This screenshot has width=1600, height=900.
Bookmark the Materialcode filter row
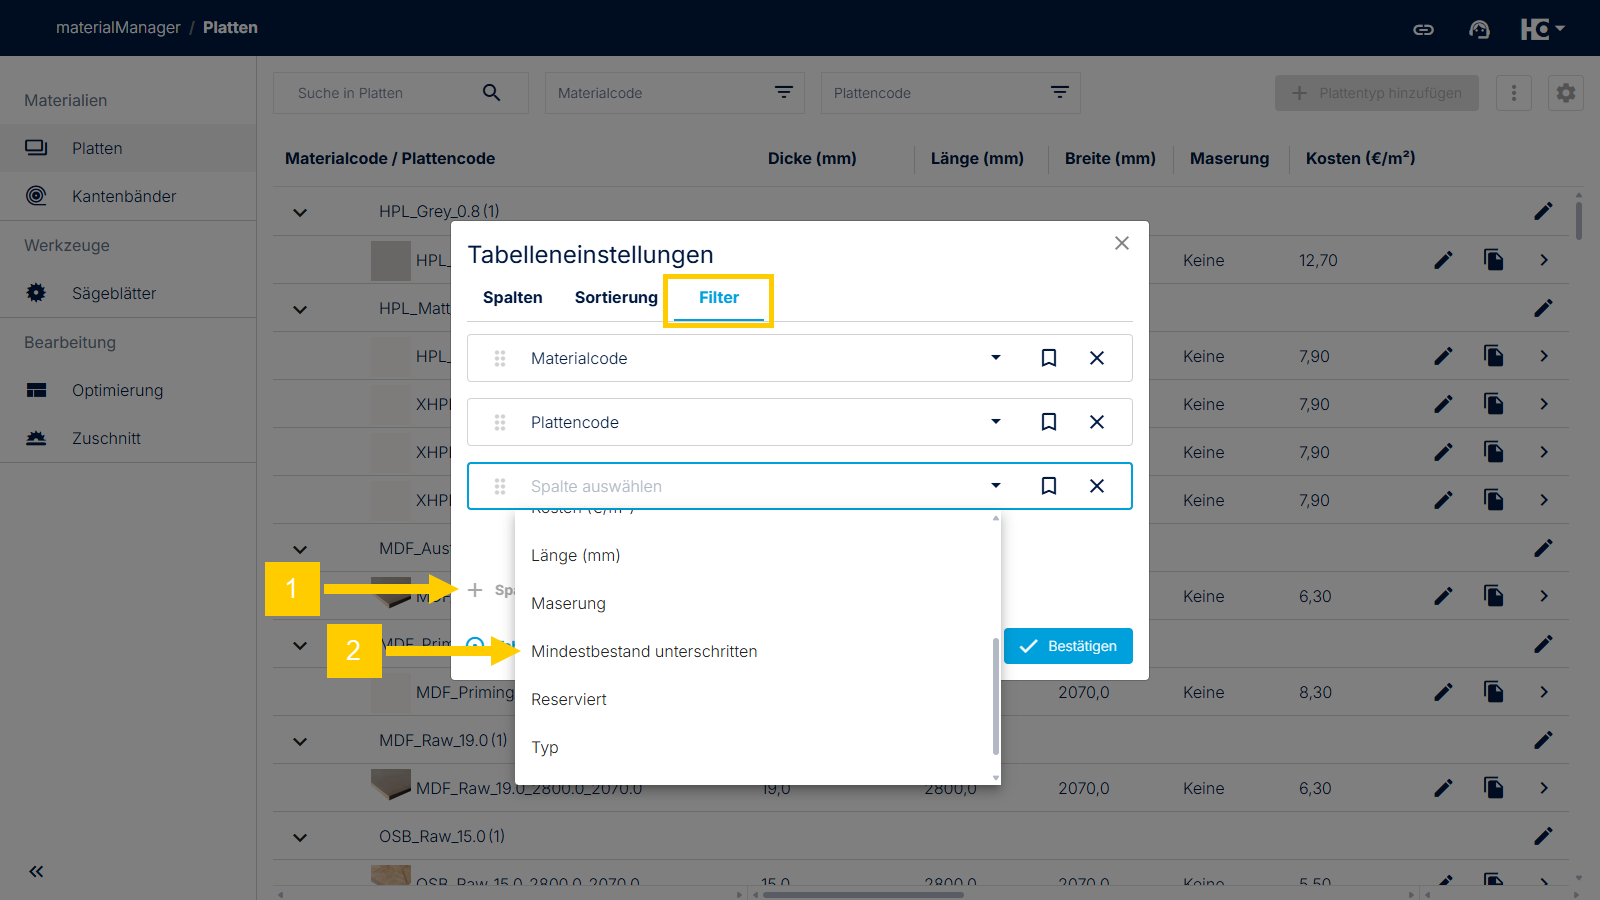pyautogui.click(x=1049, y=358)
